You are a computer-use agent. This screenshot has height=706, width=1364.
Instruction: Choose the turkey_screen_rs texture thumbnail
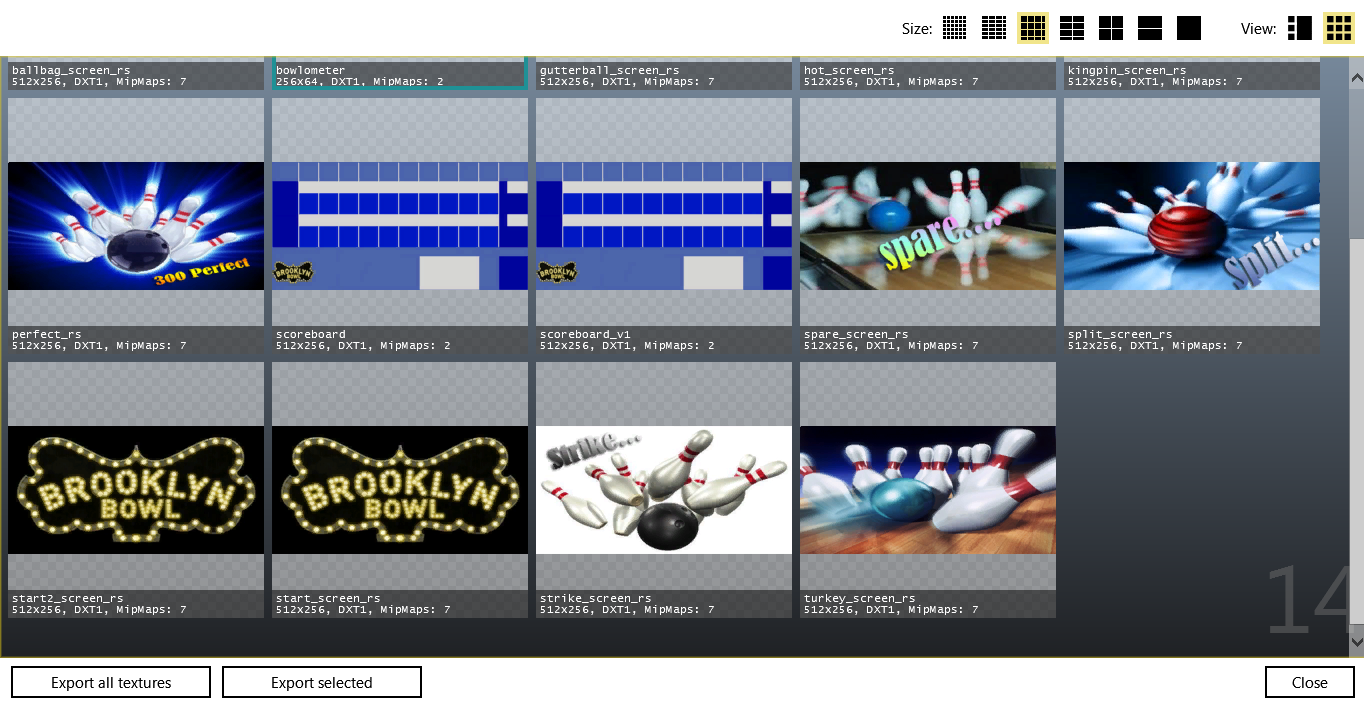pos(928,490)
